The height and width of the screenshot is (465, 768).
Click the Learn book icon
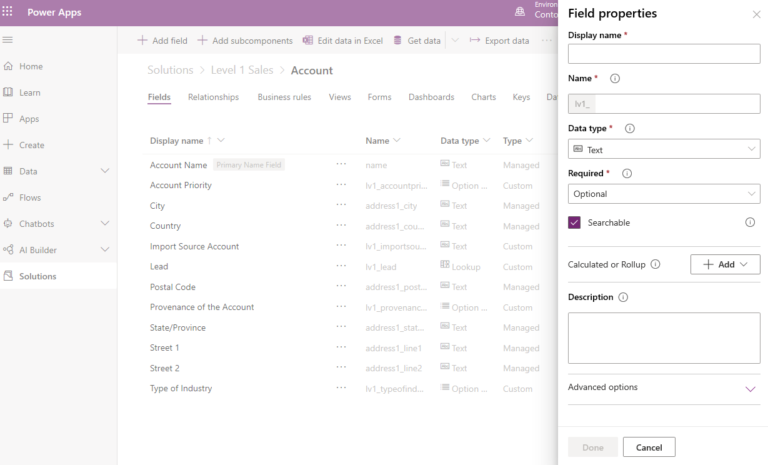pyautogui.click(x=8, y=92)
